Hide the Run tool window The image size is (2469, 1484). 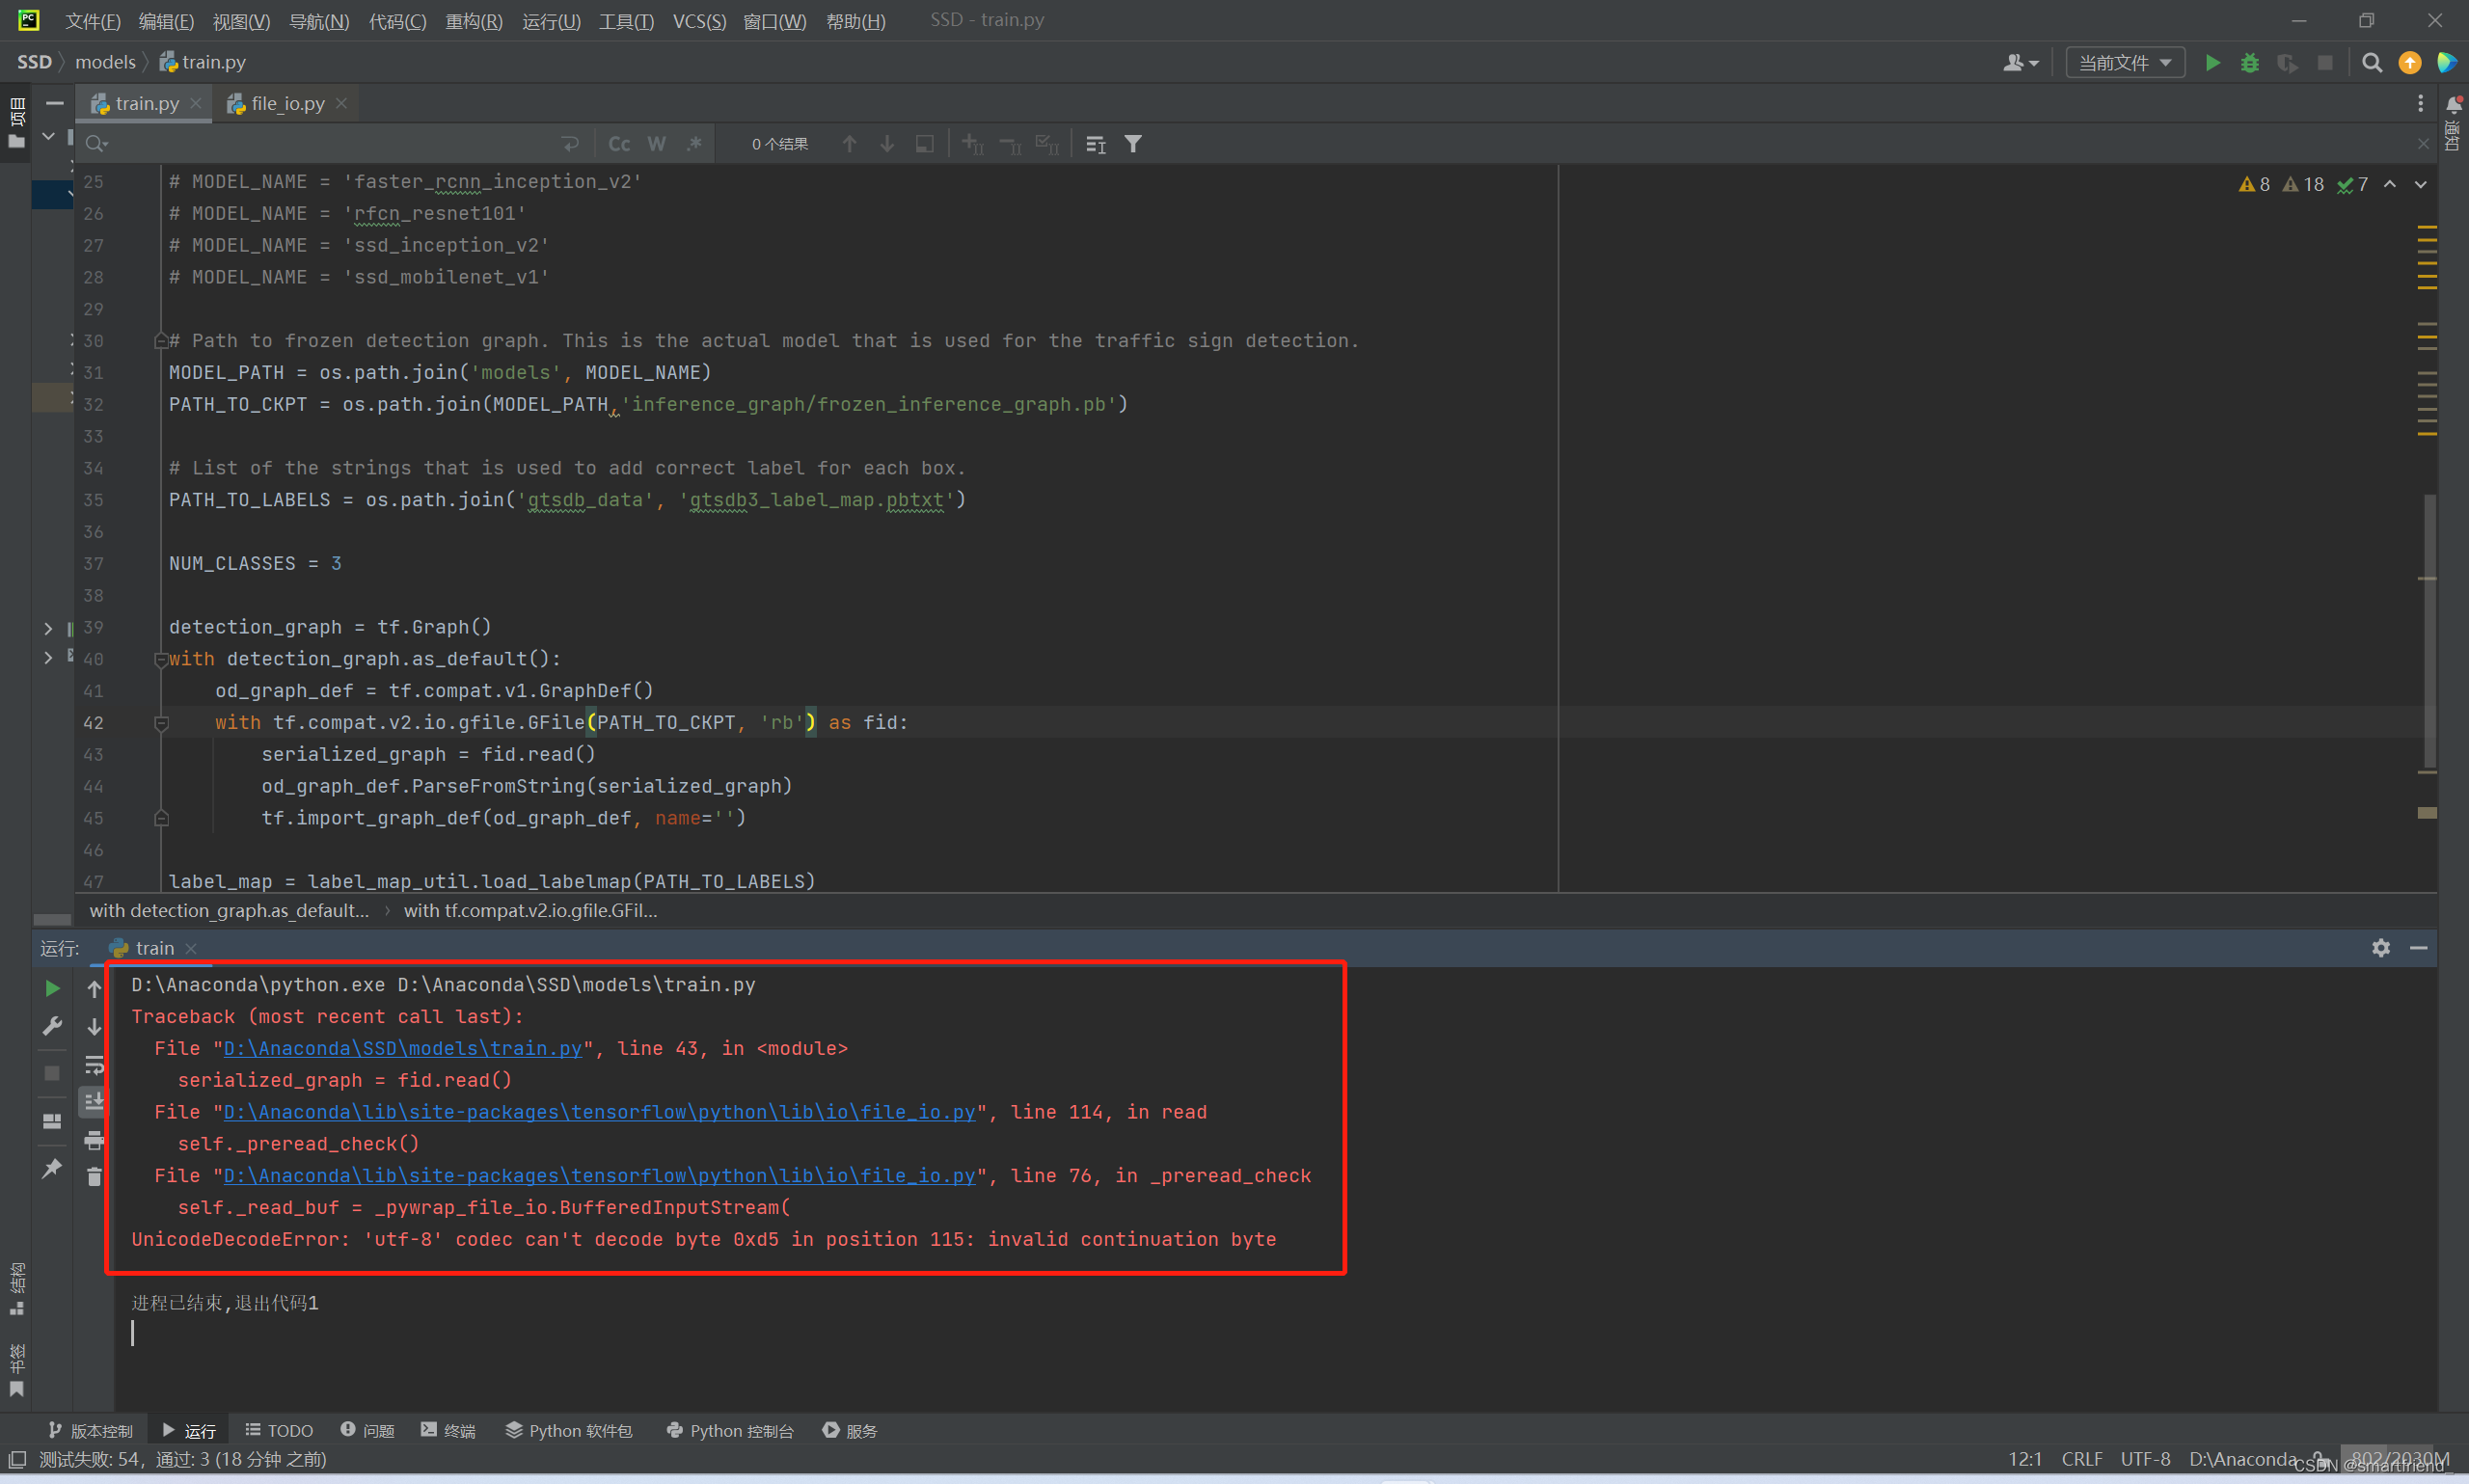[2419, 948]
